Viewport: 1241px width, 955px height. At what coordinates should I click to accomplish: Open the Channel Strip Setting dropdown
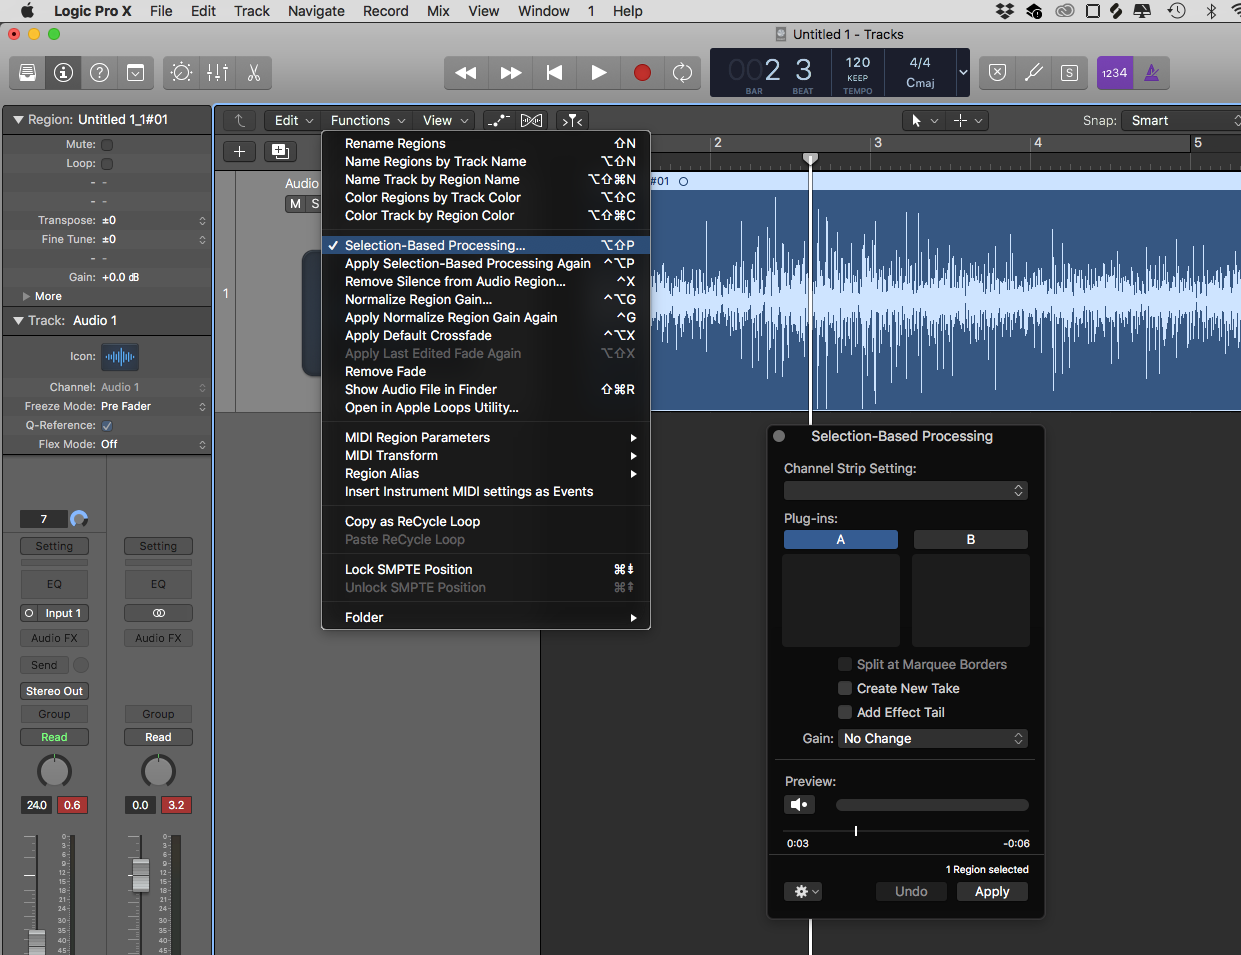click(905, 490)
